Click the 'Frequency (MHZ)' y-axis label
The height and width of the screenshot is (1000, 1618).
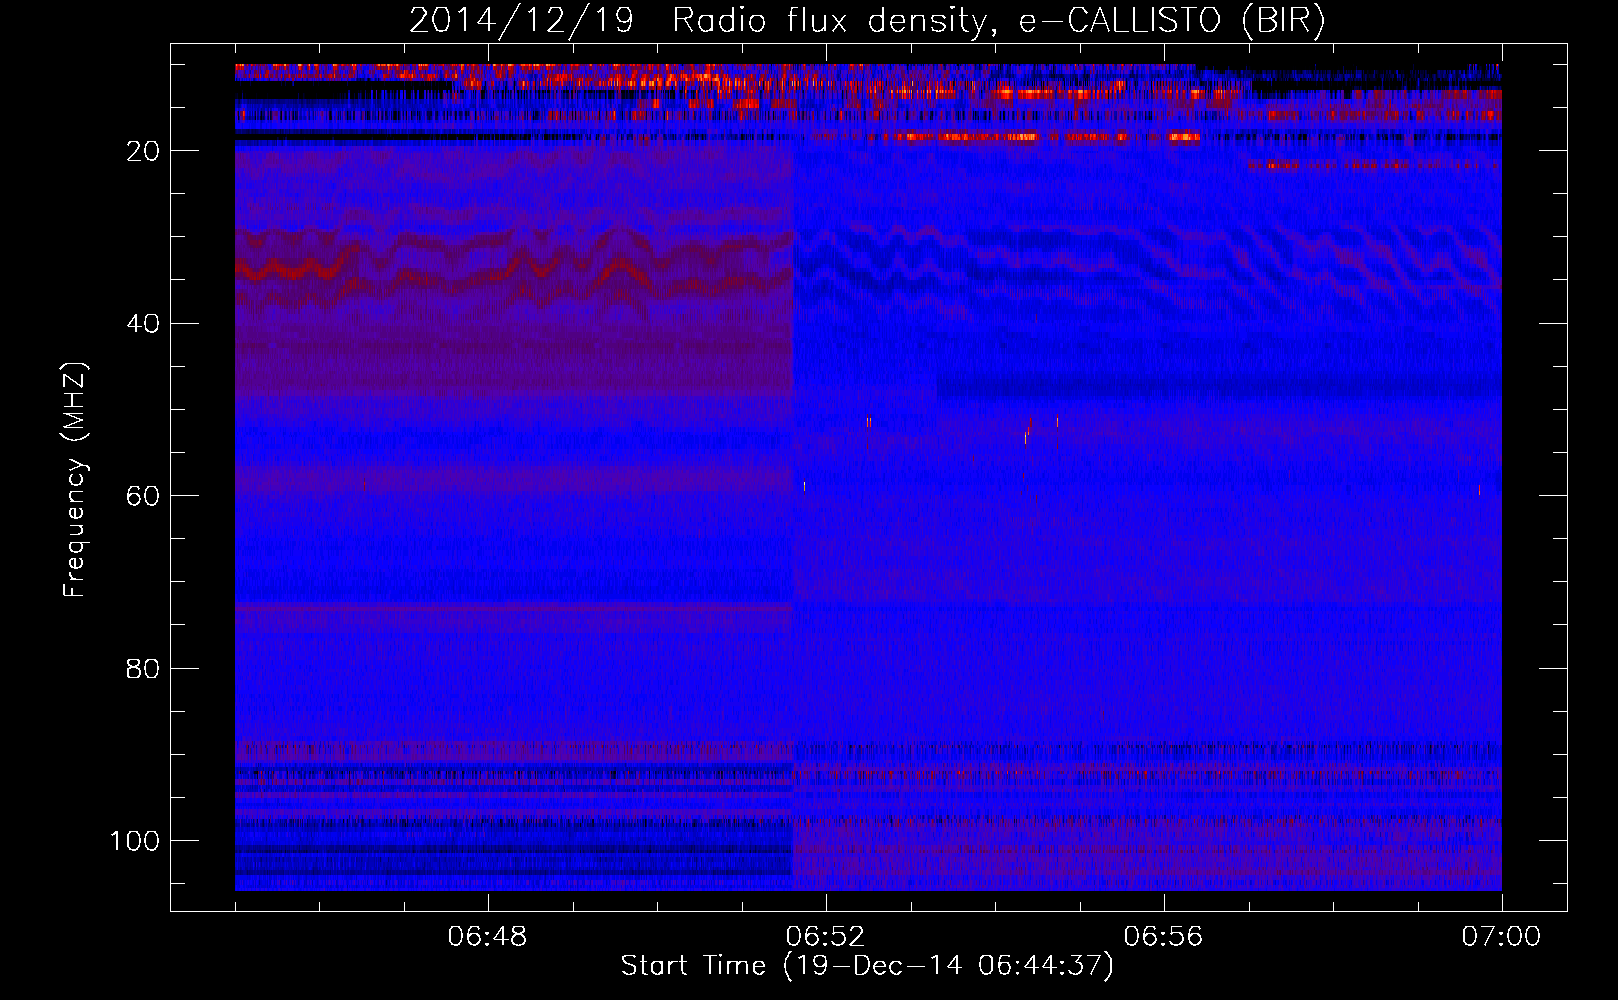tap(75, 480)
